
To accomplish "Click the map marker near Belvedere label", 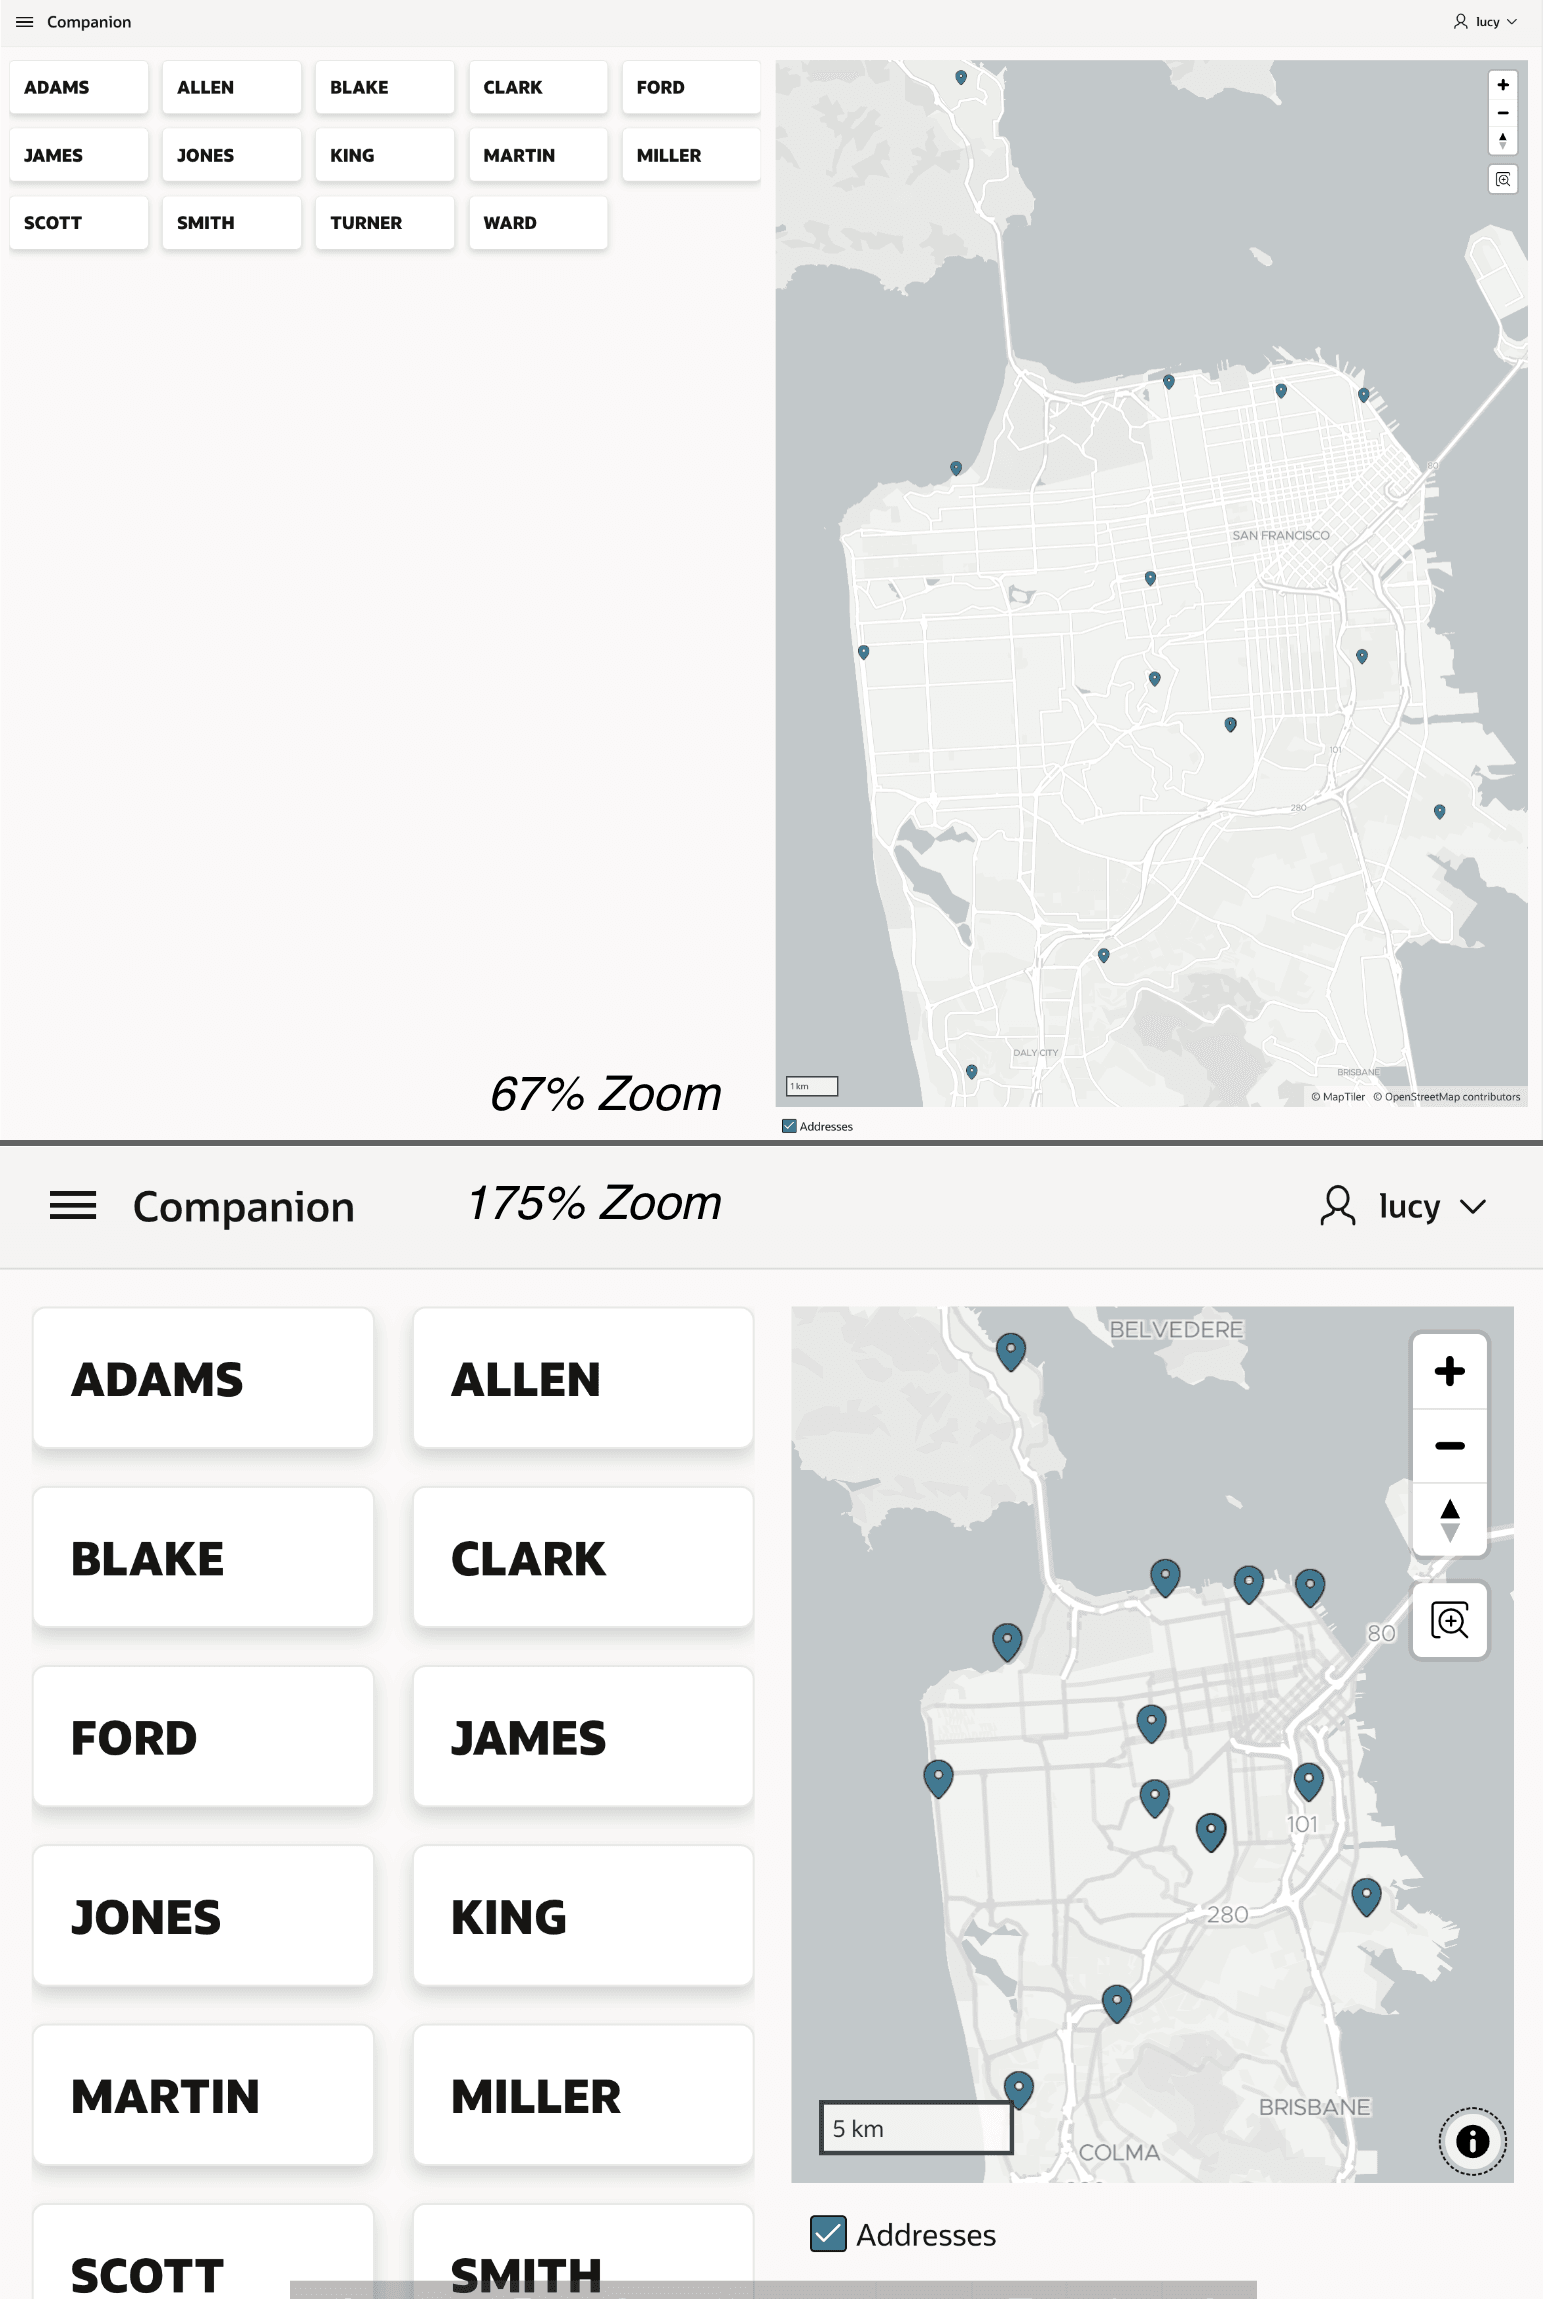I will click(1011, 1351).
